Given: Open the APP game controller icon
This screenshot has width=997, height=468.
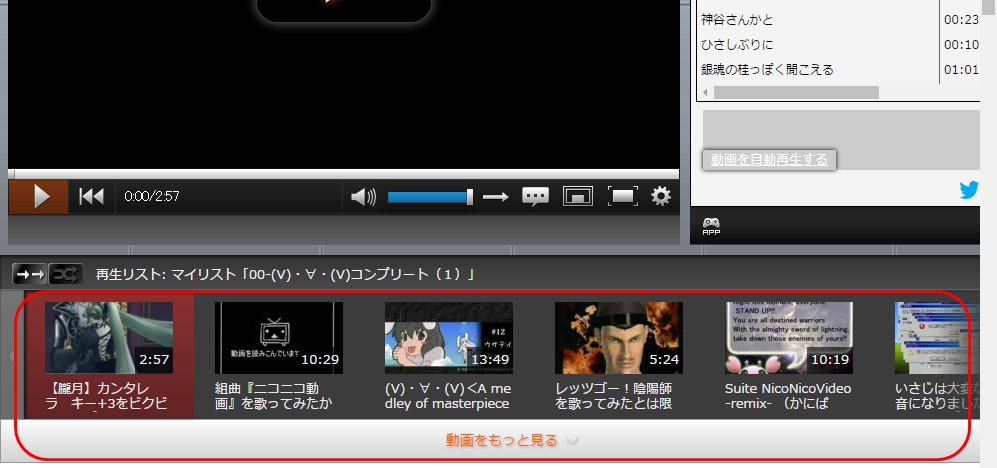Looking at the screenshot, I should (x=711, y=226).
